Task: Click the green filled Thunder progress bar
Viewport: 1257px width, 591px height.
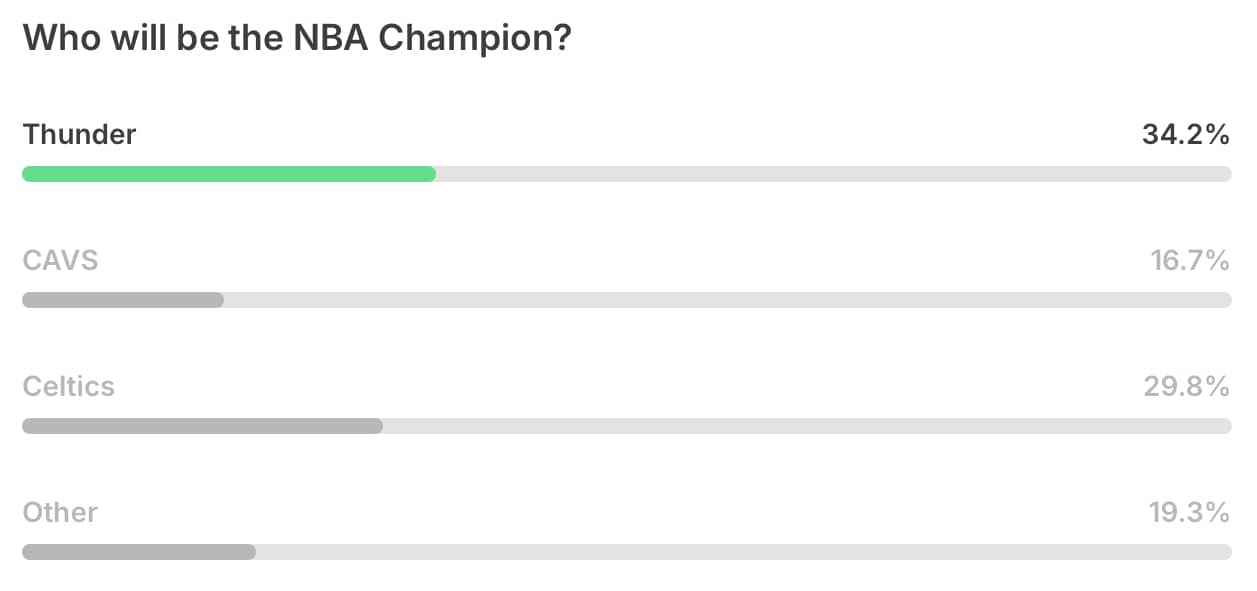Action: 229,174
